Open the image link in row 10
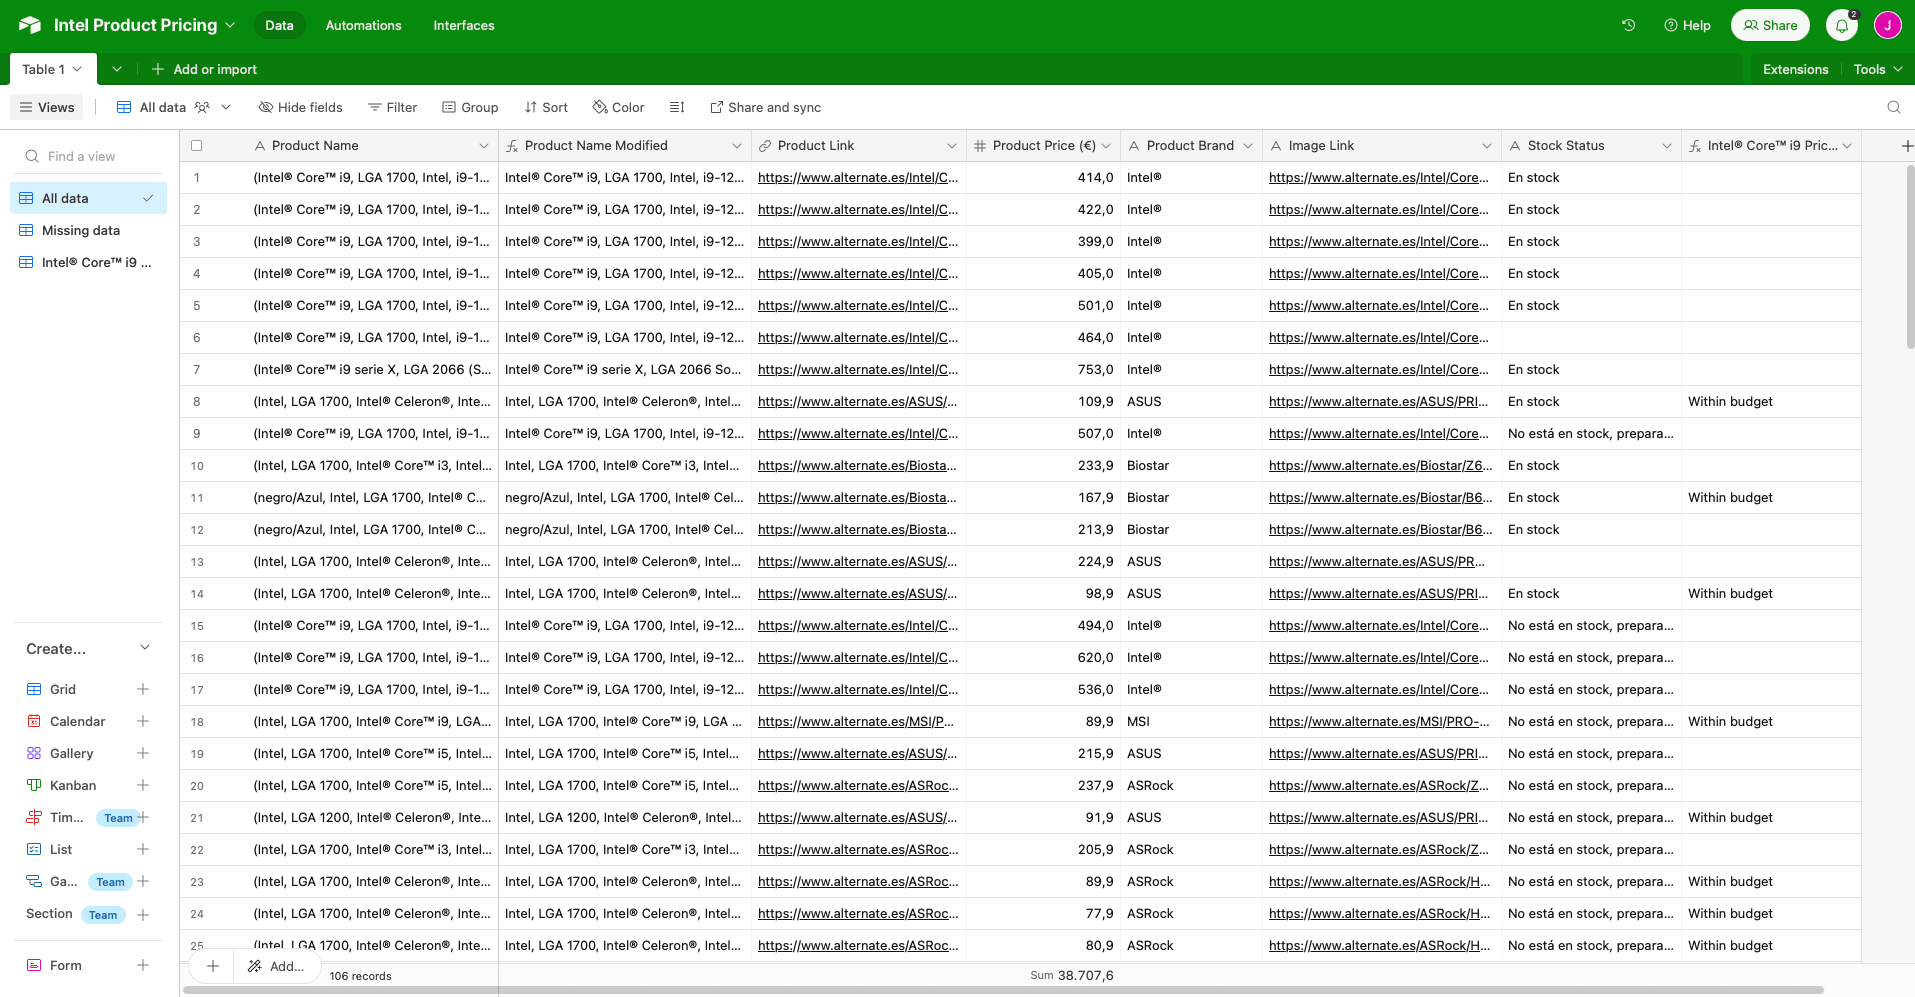Screen dimensions: 1915x997 pyautogui.click(x=1380, y=465)
